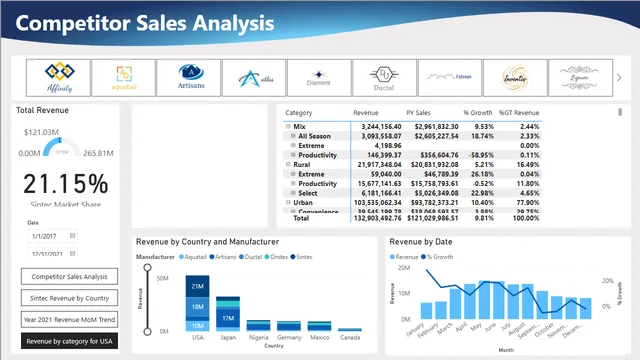Expand the Extreme row under Rural
Viewport: 640px width, 360px height.
[x=293, y=174]
